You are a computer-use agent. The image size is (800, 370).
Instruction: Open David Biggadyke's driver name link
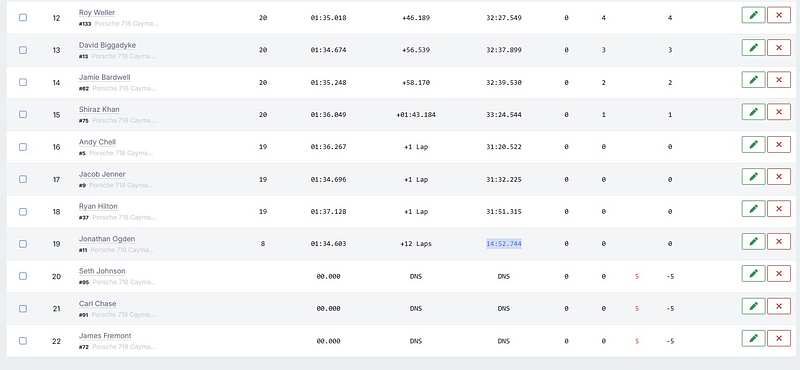pos(107,45)
